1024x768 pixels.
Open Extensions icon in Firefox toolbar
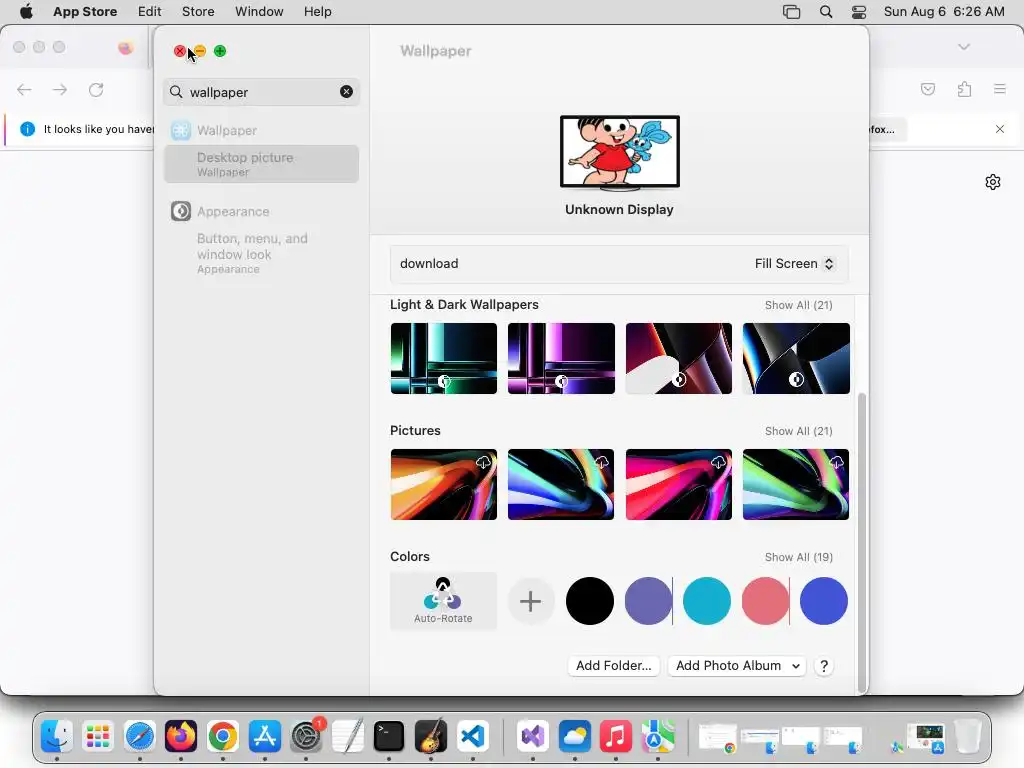click(x=965, y=89)
